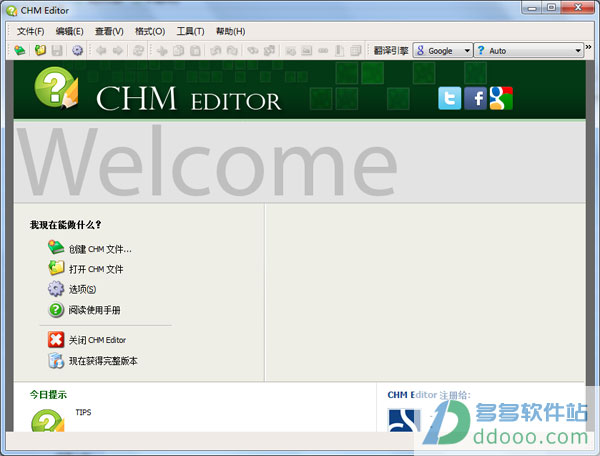This screenshot has height=456, width=600.
Task: Click the 翻译引擎 label
Action: coord(391,50)
